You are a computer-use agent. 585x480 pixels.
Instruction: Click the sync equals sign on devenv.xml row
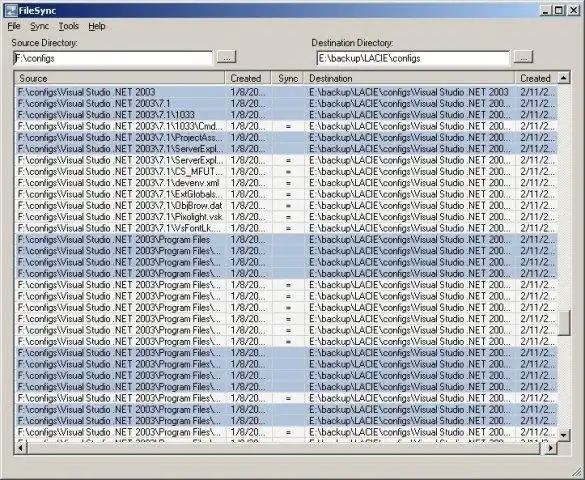click(288, 183)
